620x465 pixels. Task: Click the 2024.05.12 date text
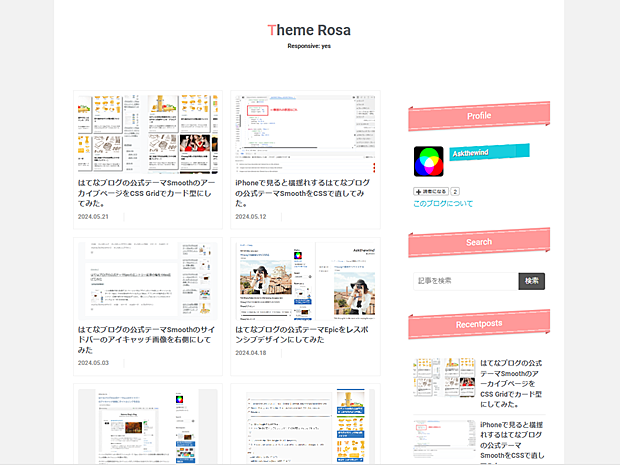click(x=251, y=217)
